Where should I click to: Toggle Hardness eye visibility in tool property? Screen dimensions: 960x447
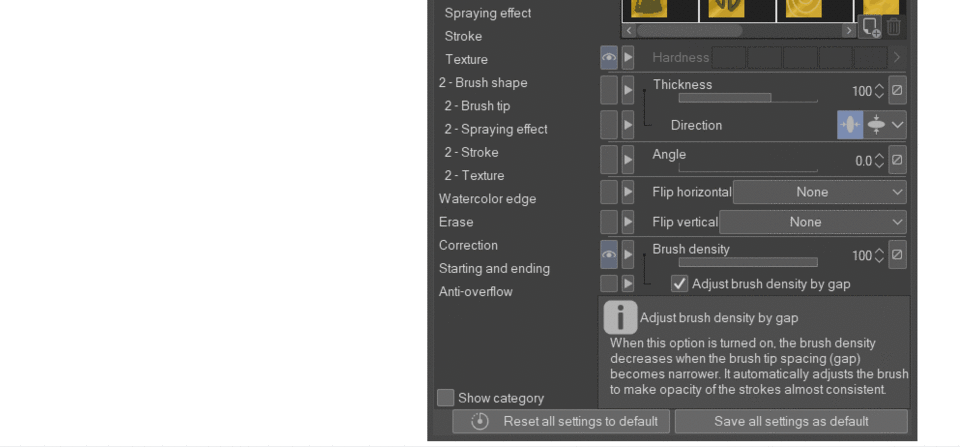[609, 58]
